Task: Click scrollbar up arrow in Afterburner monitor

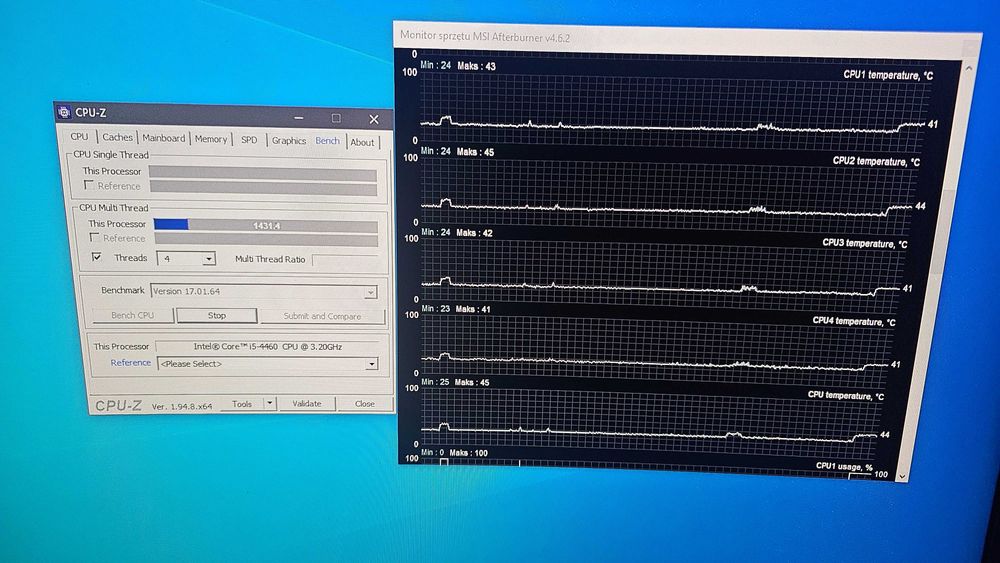Action: (969, 68)
